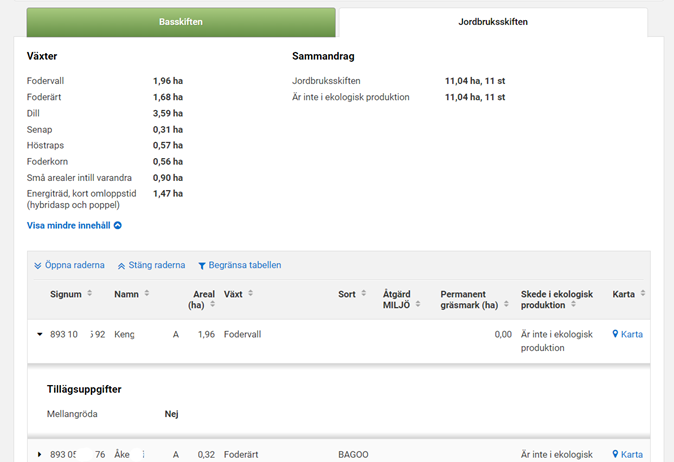Open the Jordbrukssskiften tab
The width and height of the screenshot is (674, 462).
(x=492, y=22)
